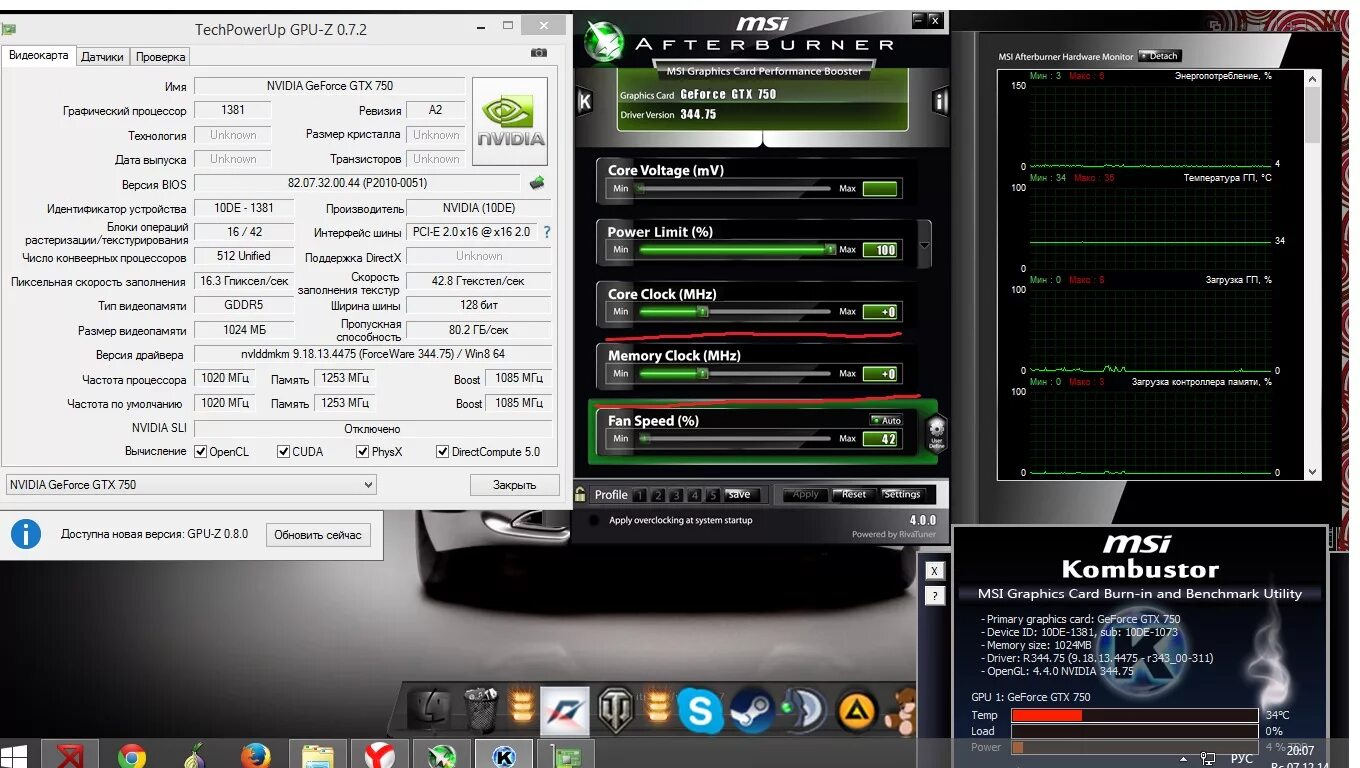Select Afterburner profile slot 3
Image resolution: width=1360 pixels, height=768 pixels.
point(676,495)
